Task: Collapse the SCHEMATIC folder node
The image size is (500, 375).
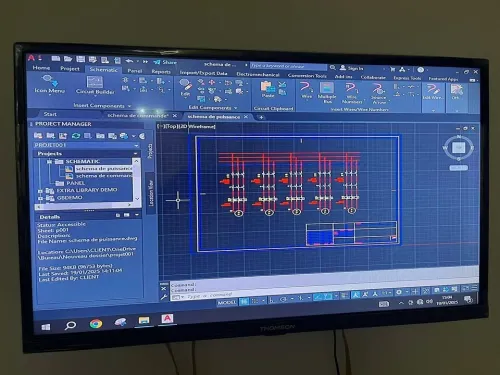Action: coord(49,162)
